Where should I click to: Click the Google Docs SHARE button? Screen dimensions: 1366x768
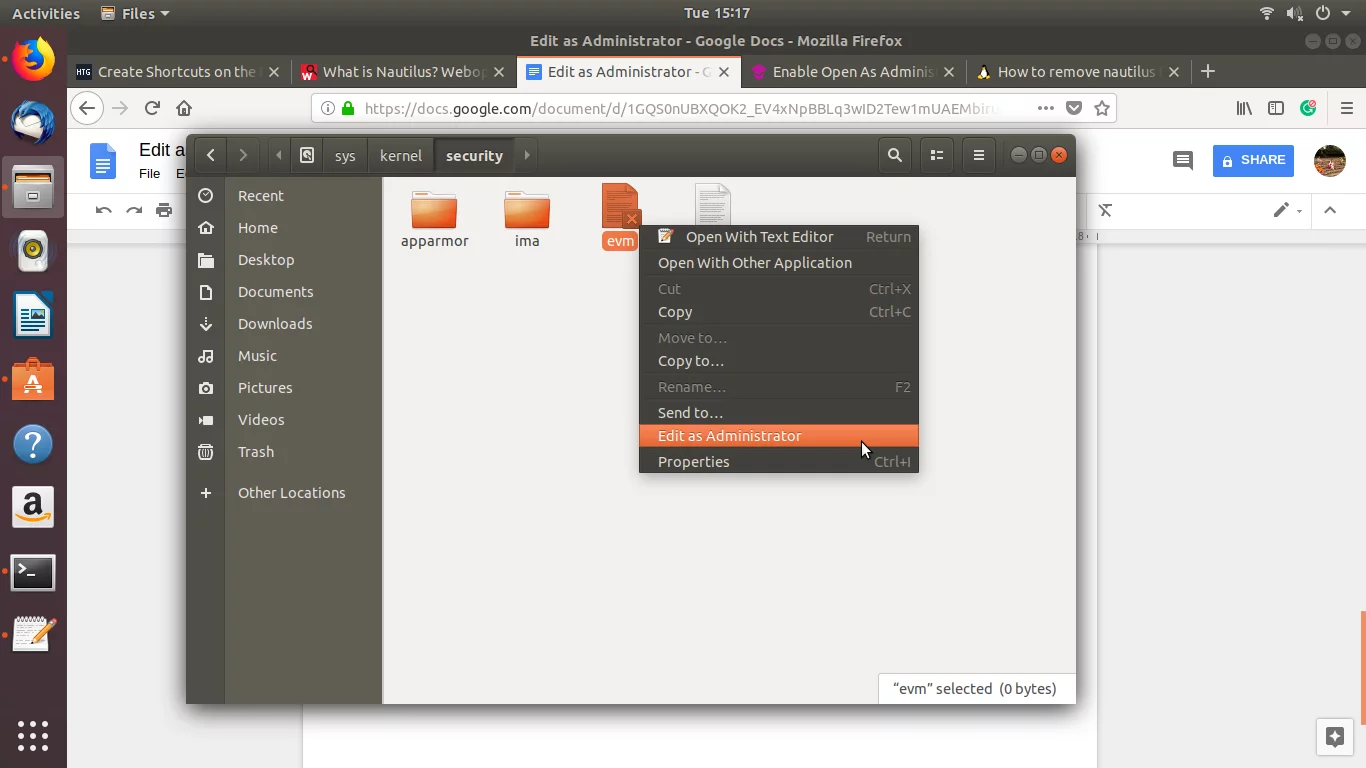pos(1252,160)
